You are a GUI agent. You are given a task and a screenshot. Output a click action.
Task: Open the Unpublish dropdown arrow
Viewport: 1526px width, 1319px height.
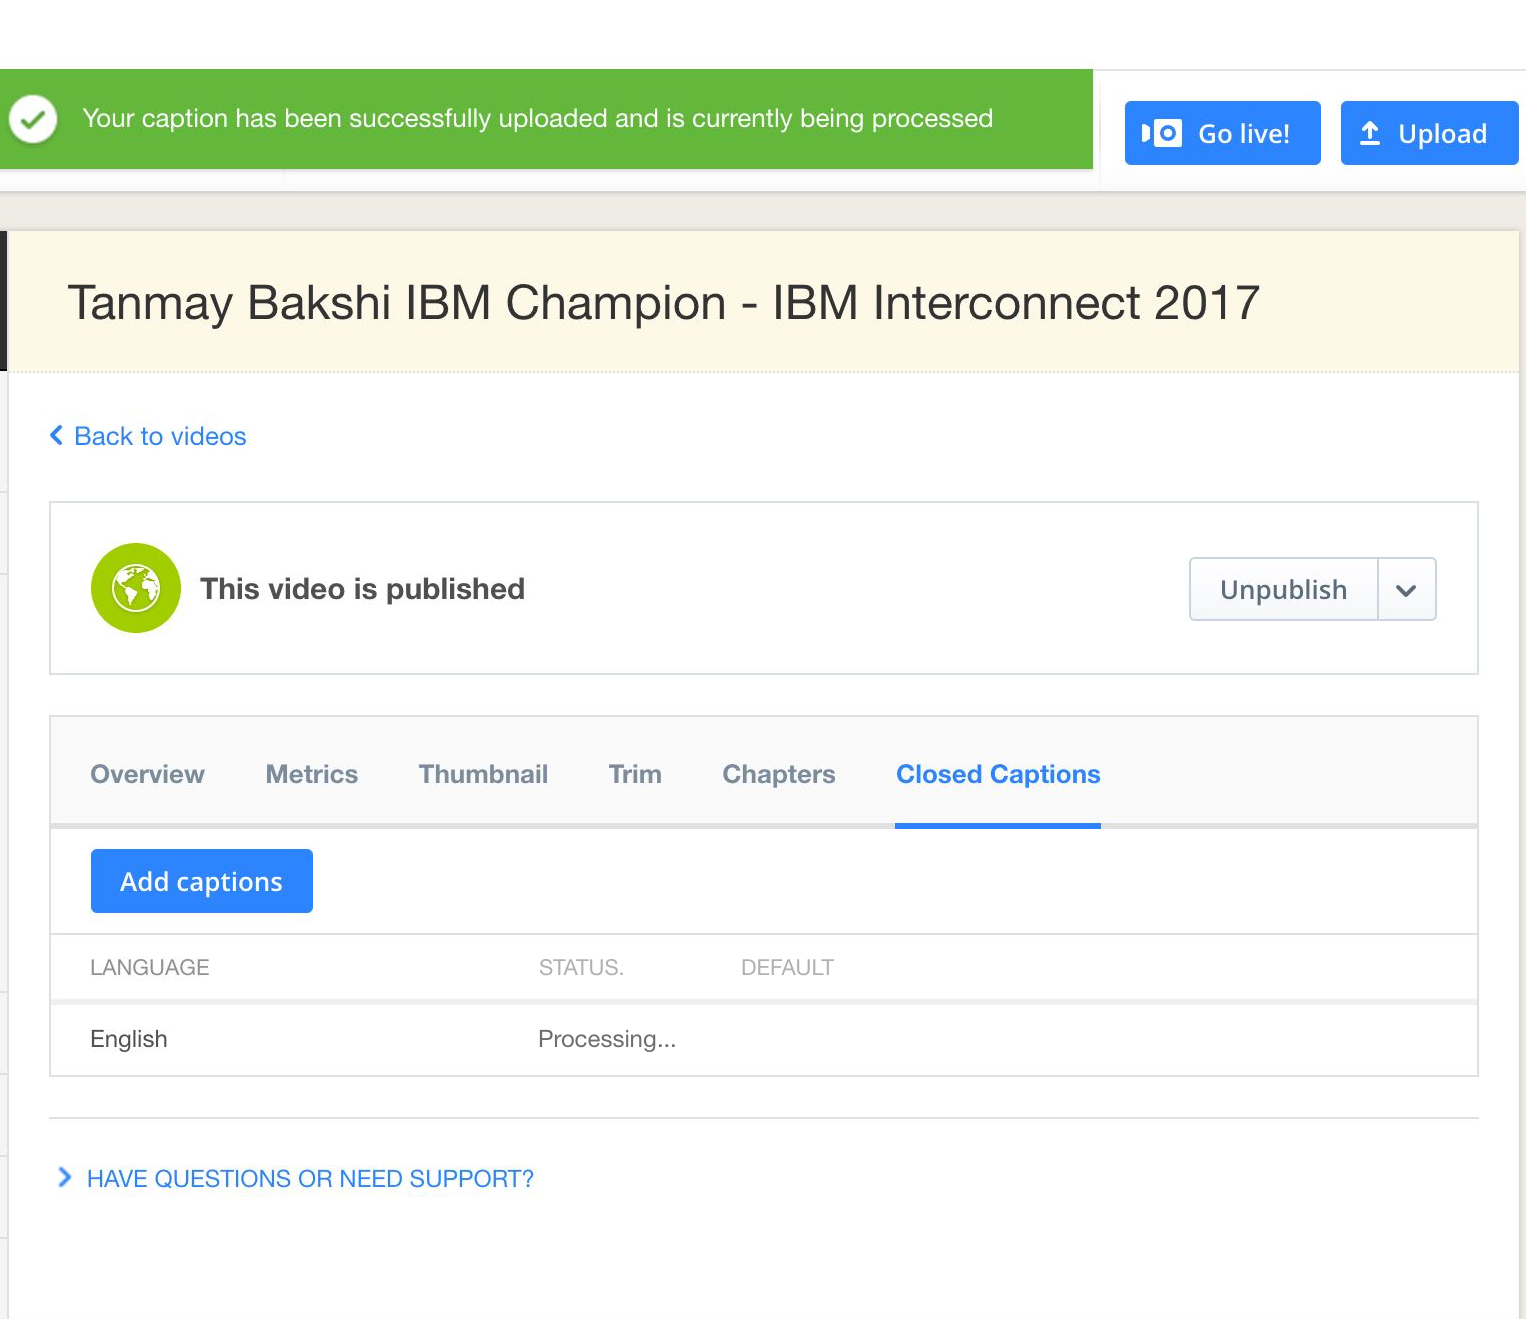[x=1406, y=590]
